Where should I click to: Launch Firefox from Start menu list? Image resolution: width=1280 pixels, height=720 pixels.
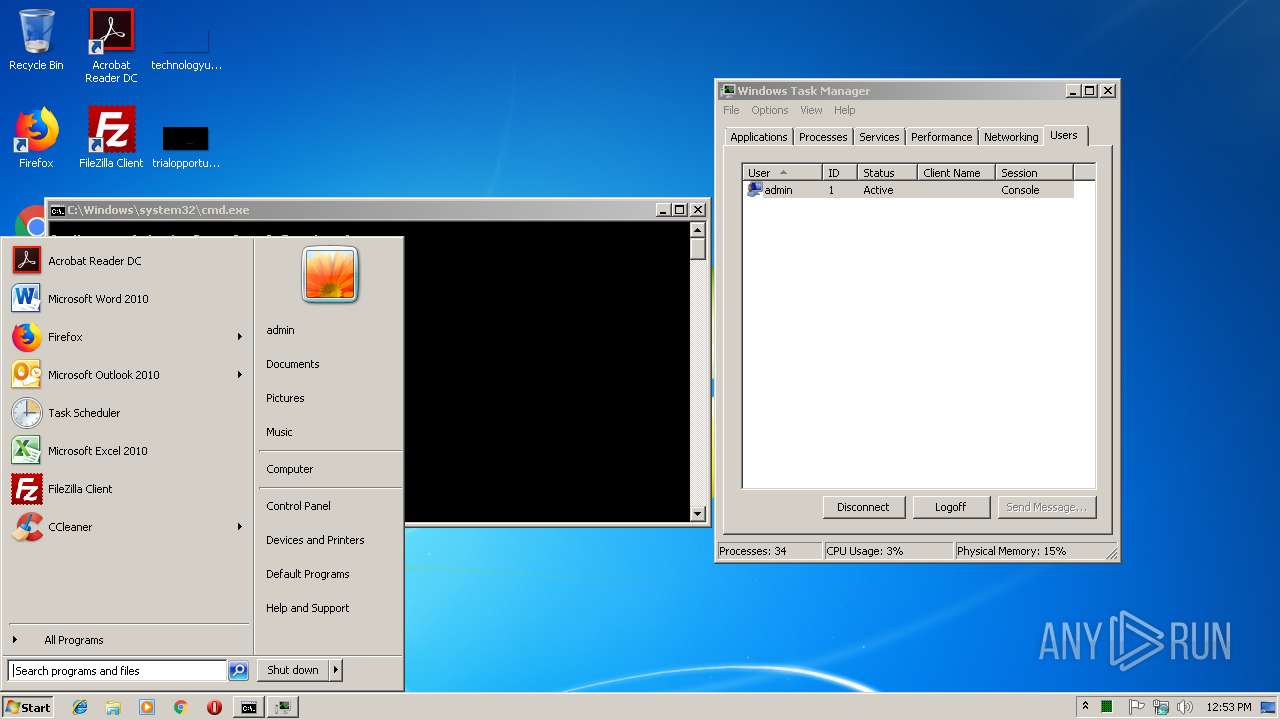(x=127, y=337)
